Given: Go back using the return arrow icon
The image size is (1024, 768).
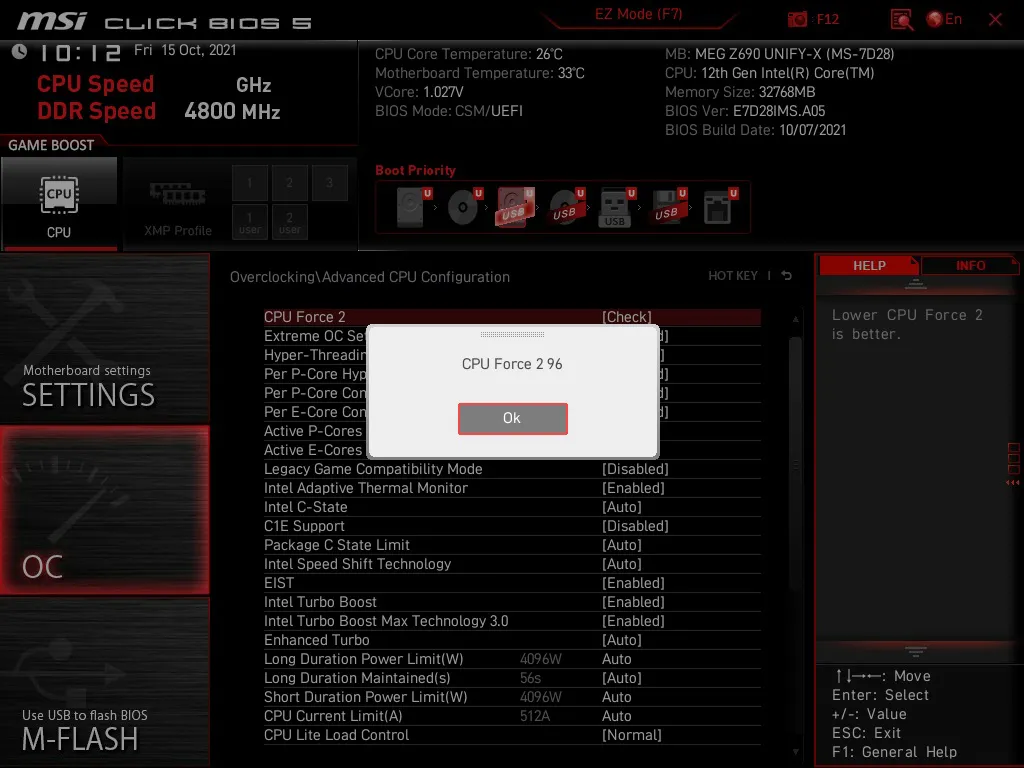Looking at the screenshot, I should (786, 276).
